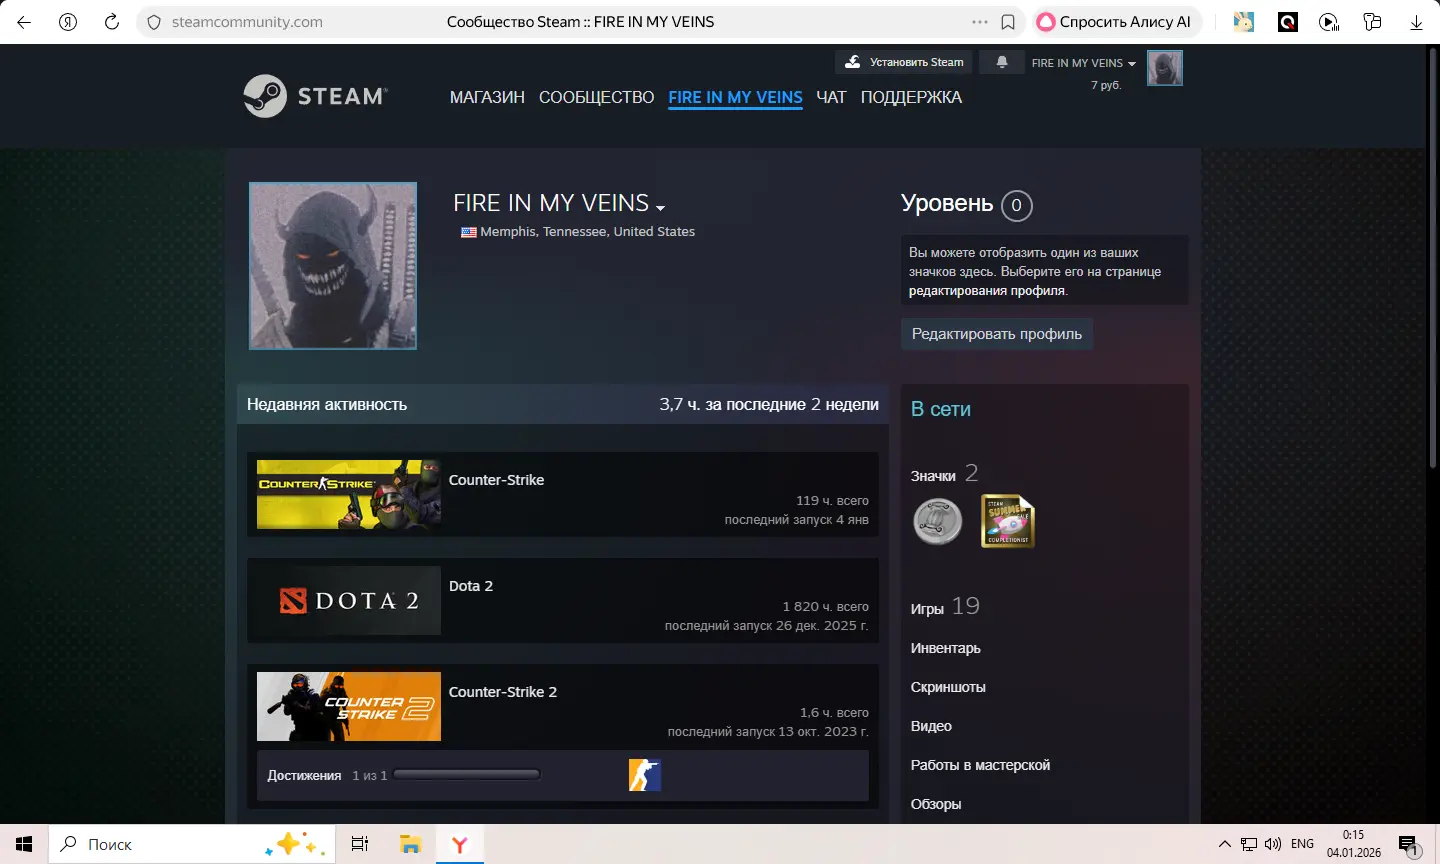Click the United States flag icon
This screenshot has height=864, width=1440.
click(468, 232)
